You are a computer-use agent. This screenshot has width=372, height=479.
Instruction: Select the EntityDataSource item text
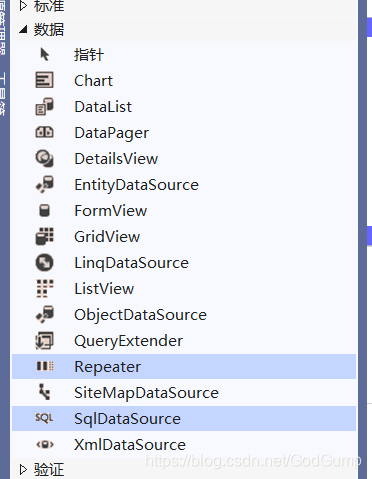click(136, 185)
